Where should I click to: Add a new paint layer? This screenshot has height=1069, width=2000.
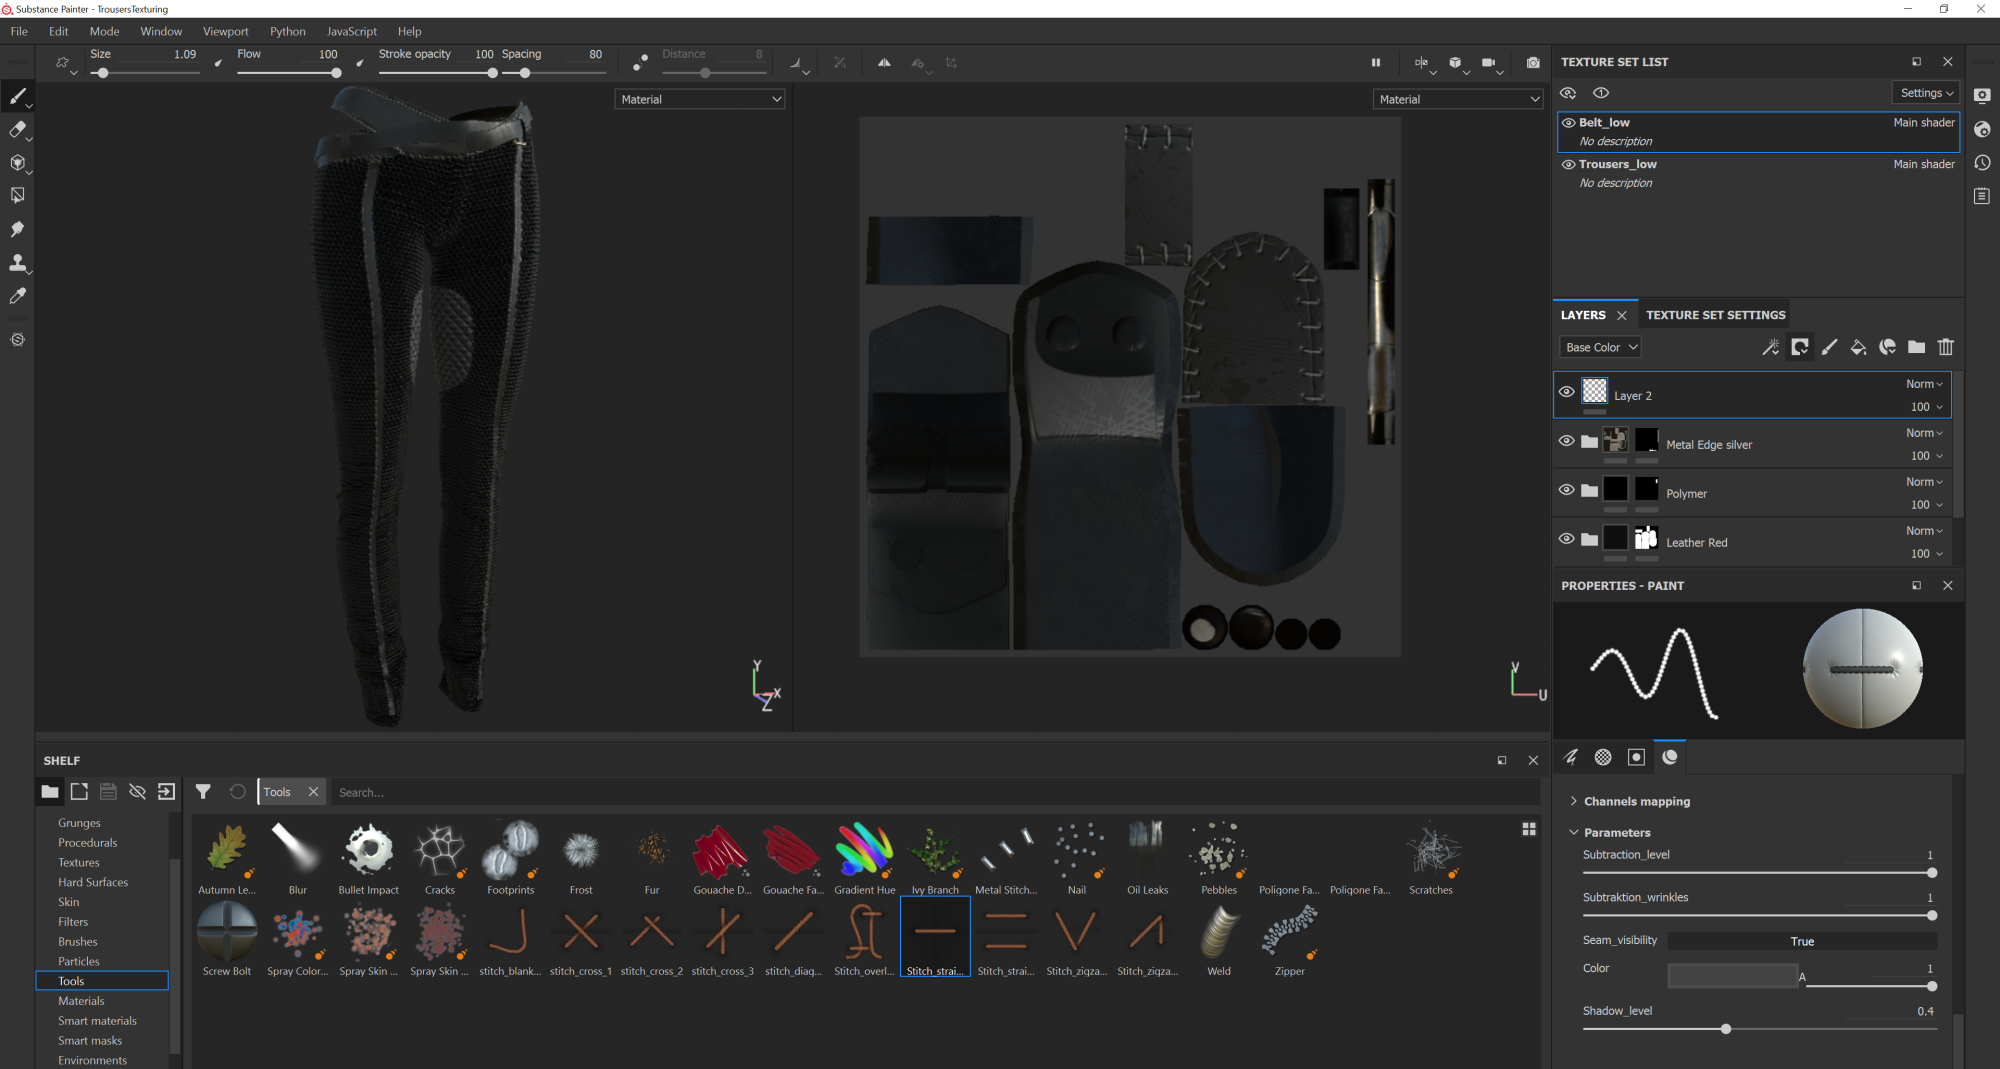1829,347
